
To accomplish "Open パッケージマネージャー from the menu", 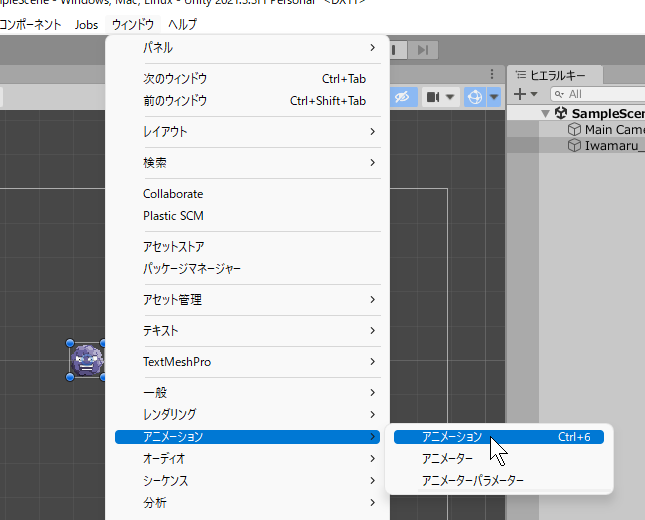I will (247, 269).
